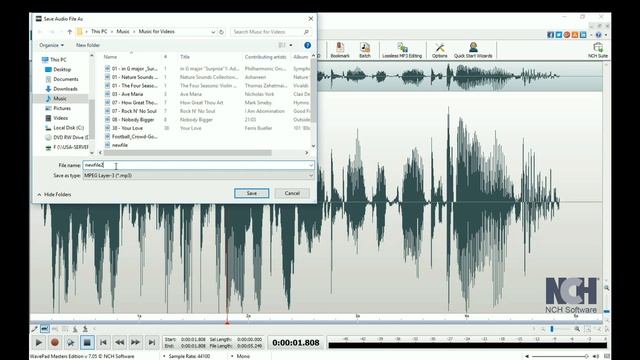The image size is (640, 360).
Task: Select the pencil edit tool above transport
Action: pyautogui.click(x=35, y=329)
